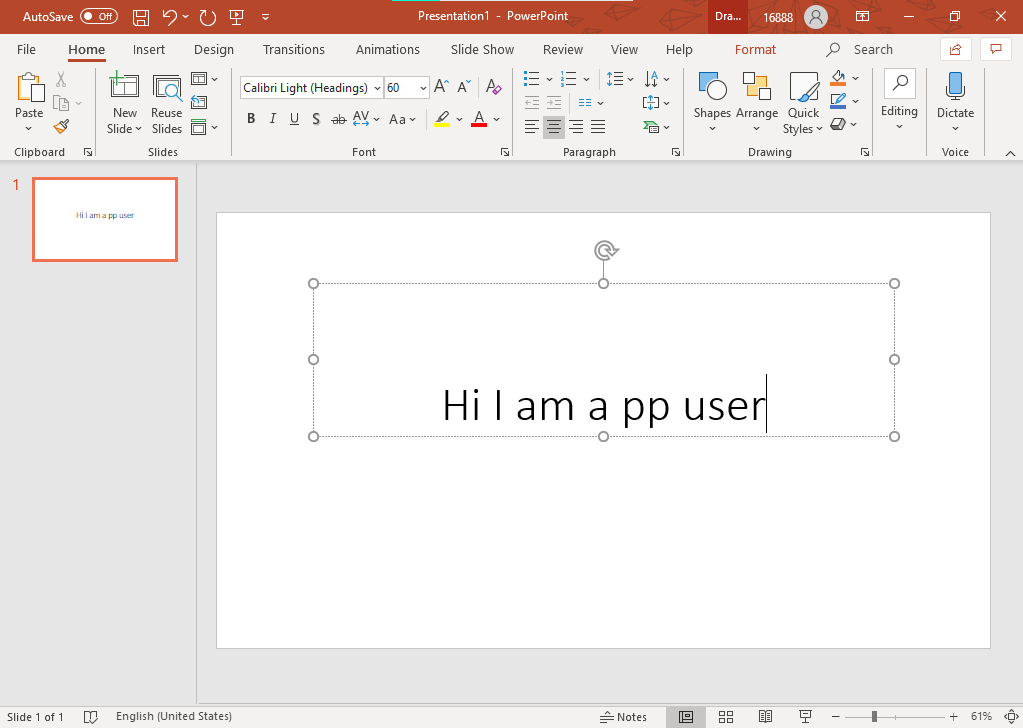
Task: Open the Reuse Slides pane
Action: pos(166,102)
